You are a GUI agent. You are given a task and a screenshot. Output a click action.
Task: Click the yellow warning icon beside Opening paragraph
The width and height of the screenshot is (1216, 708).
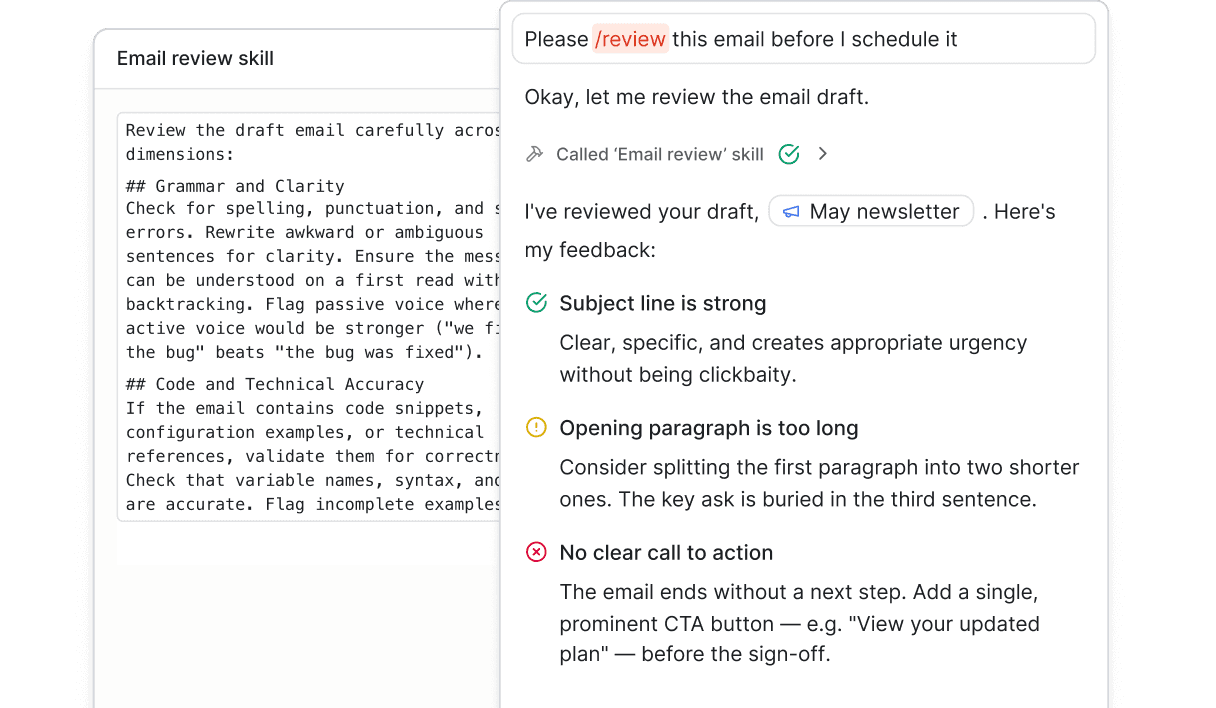pos(536,428)
